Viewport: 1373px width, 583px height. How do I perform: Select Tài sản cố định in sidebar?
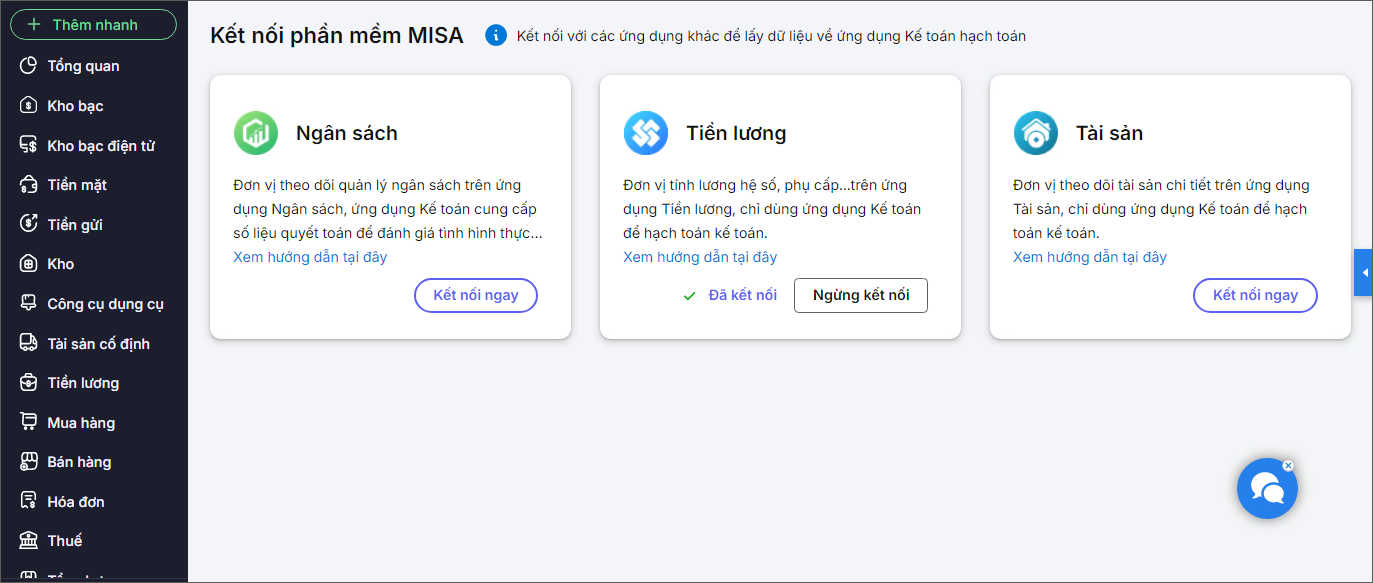tap(98, 344)
